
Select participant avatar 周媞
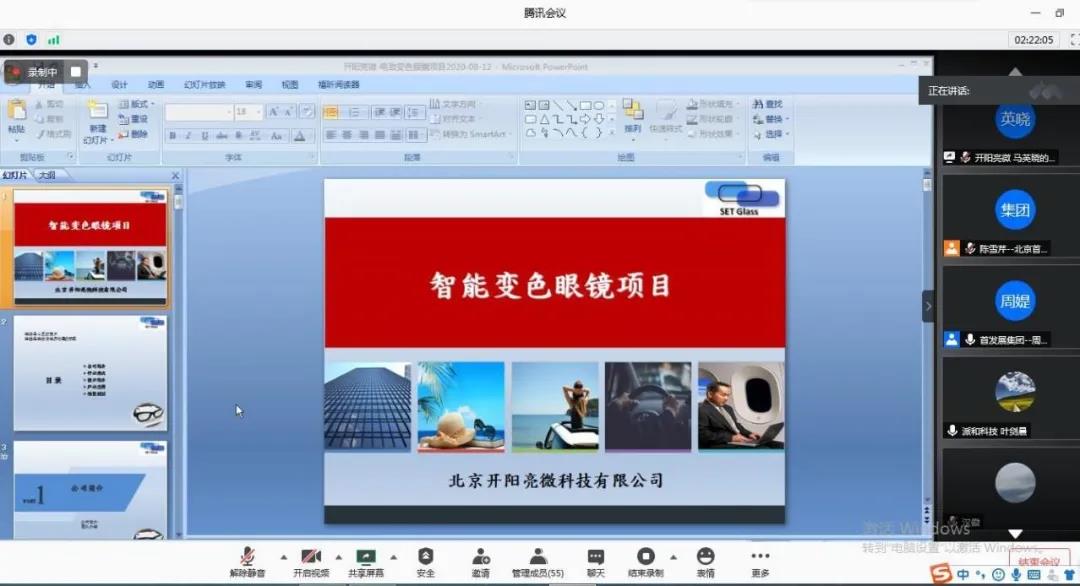pyautogui.click(x=1015, y=301)
